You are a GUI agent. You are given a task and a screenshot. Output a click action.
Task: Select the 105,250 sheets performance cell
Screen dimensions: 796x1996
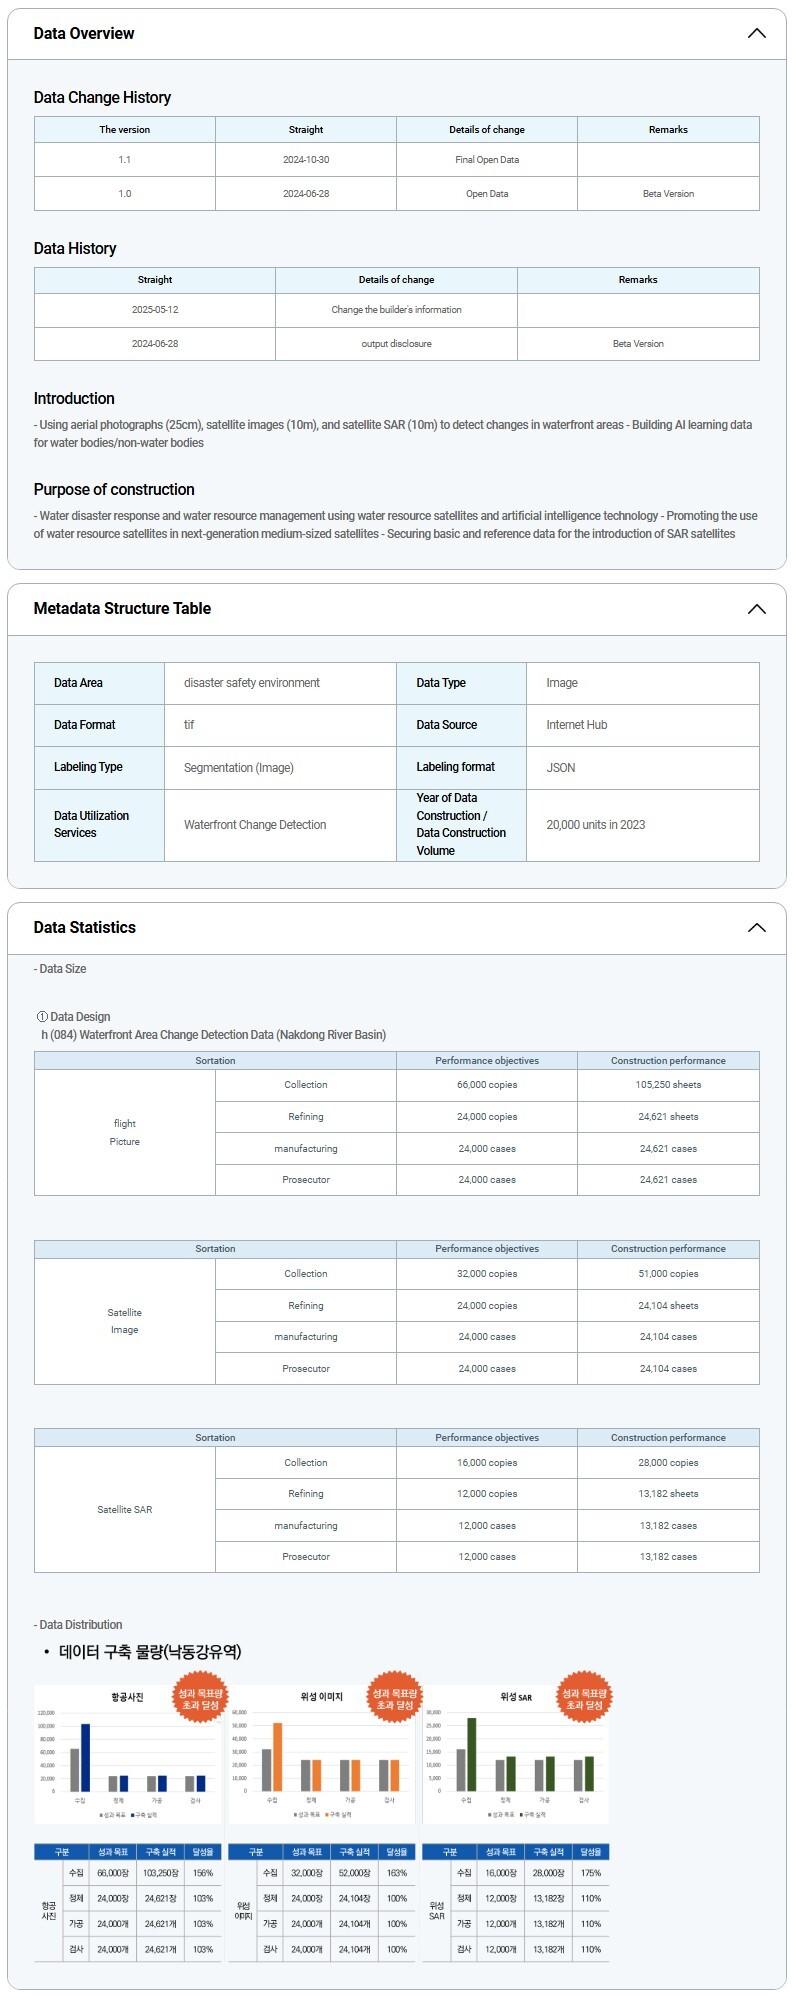coord(668,1085)
